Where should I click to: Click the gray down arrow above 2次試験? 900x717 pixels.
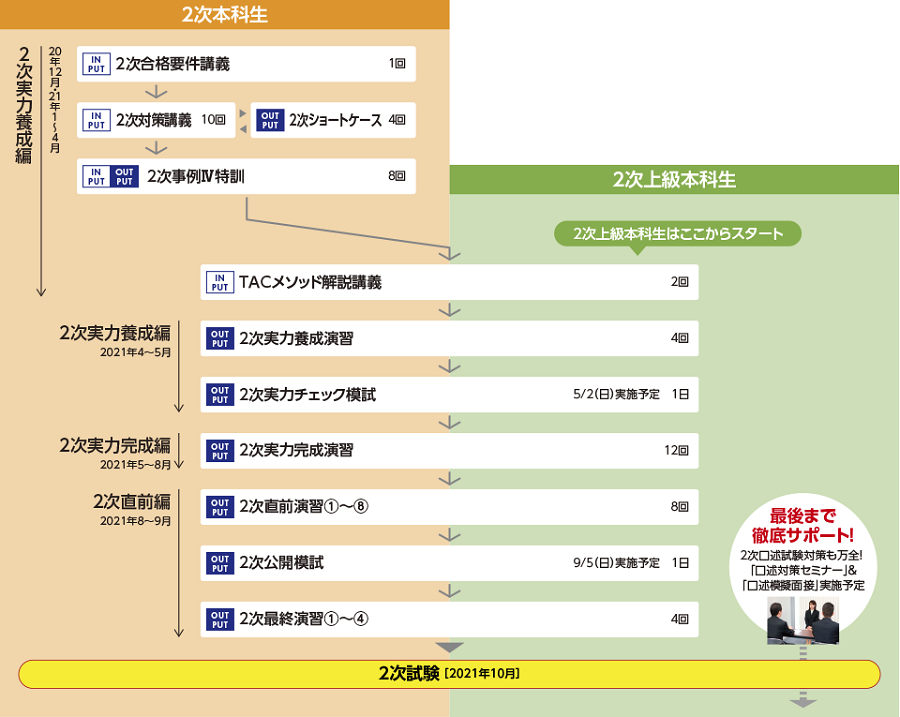[449, 647]
